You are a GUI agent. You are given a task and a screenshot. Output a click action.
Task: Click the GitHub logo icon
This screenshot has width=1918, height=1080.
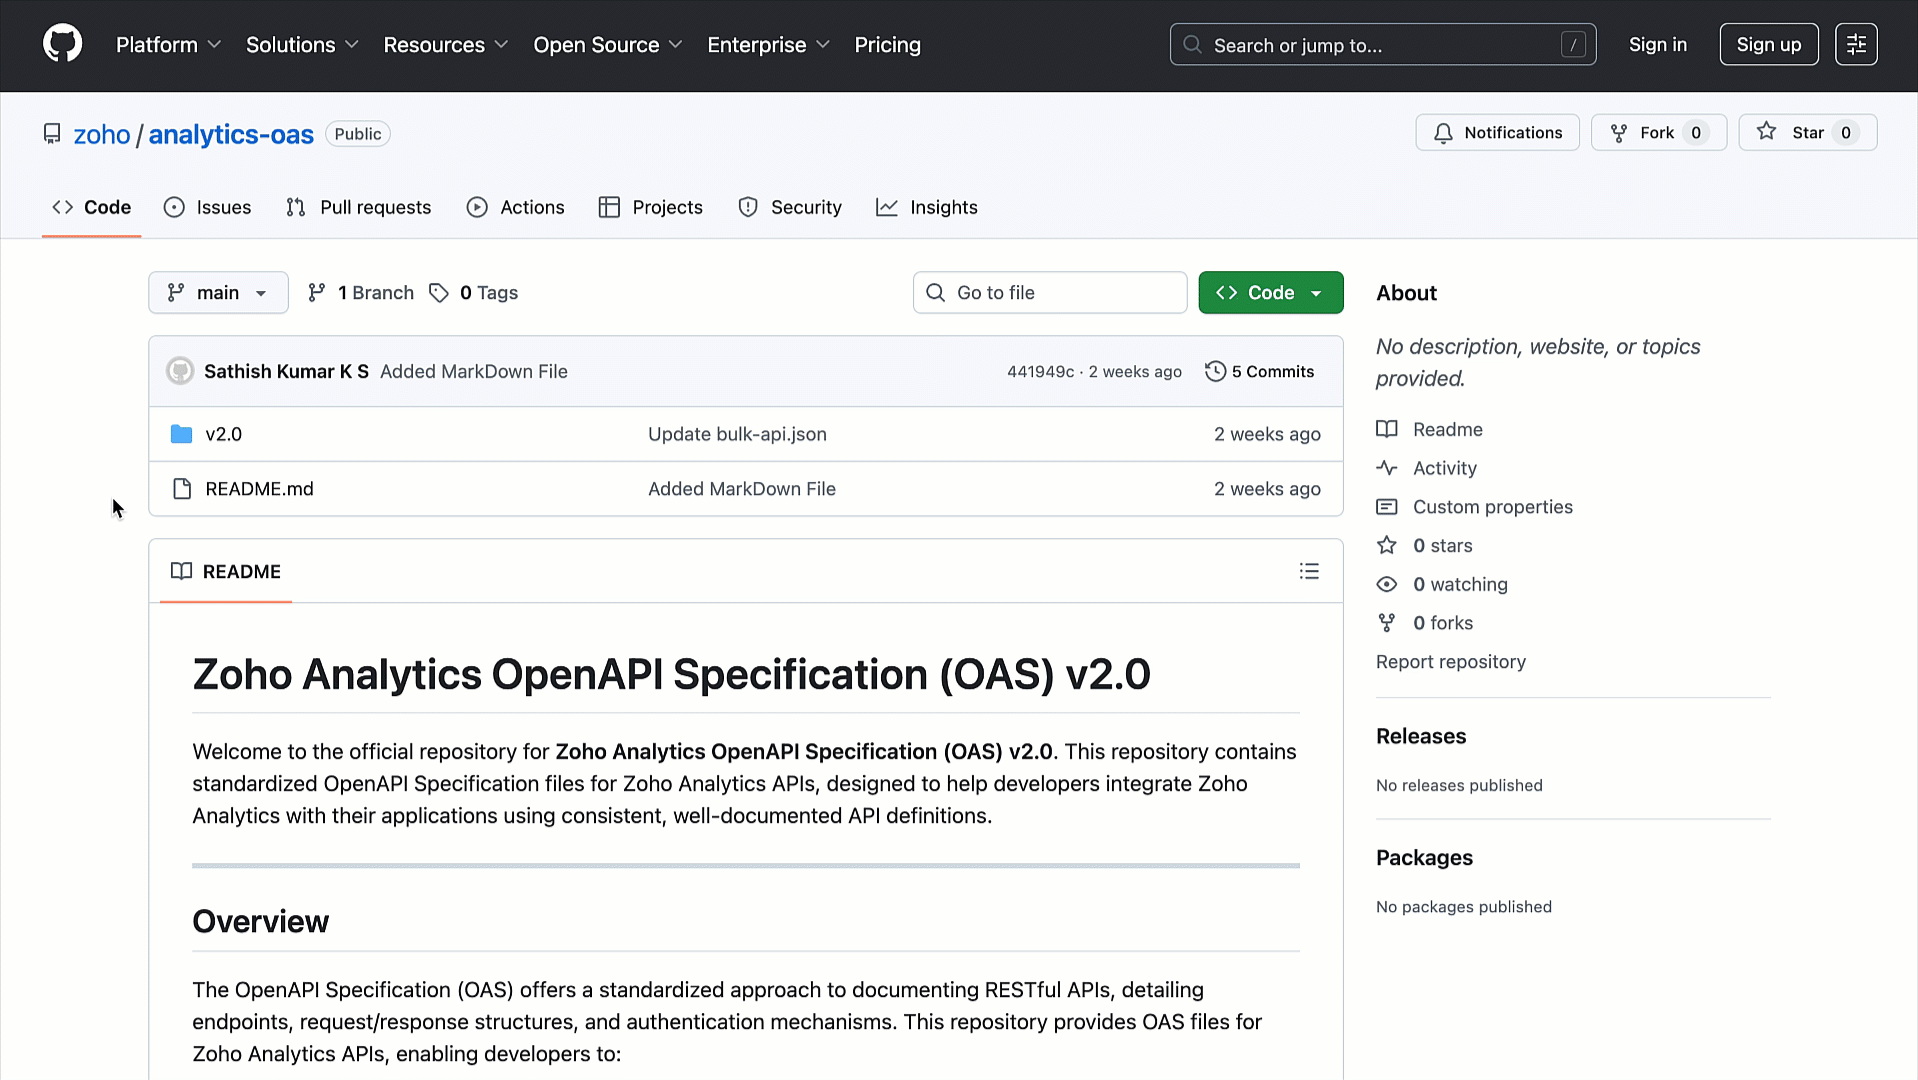coord(62,44)
